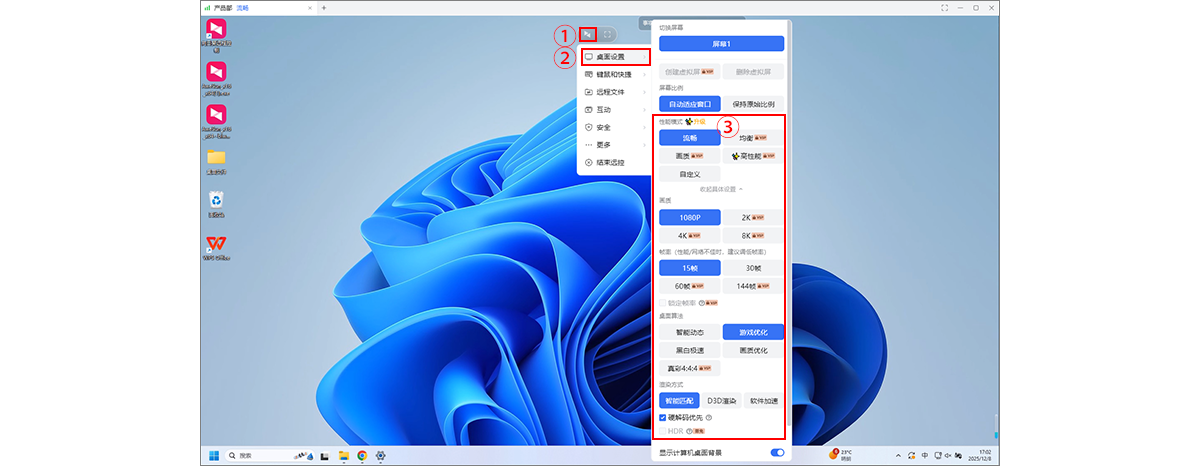Choose 游戏优化 desktop algorithm

pyautogui.click(x=753, y=332)
